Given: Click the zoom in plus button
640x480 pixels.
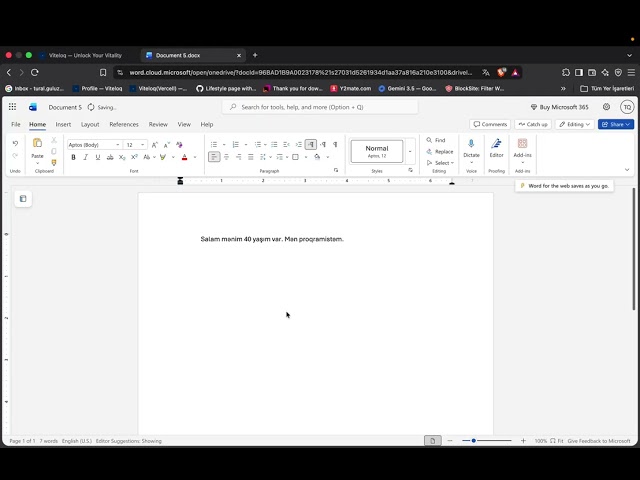Looking at the screenshot, I should [523, 441].
